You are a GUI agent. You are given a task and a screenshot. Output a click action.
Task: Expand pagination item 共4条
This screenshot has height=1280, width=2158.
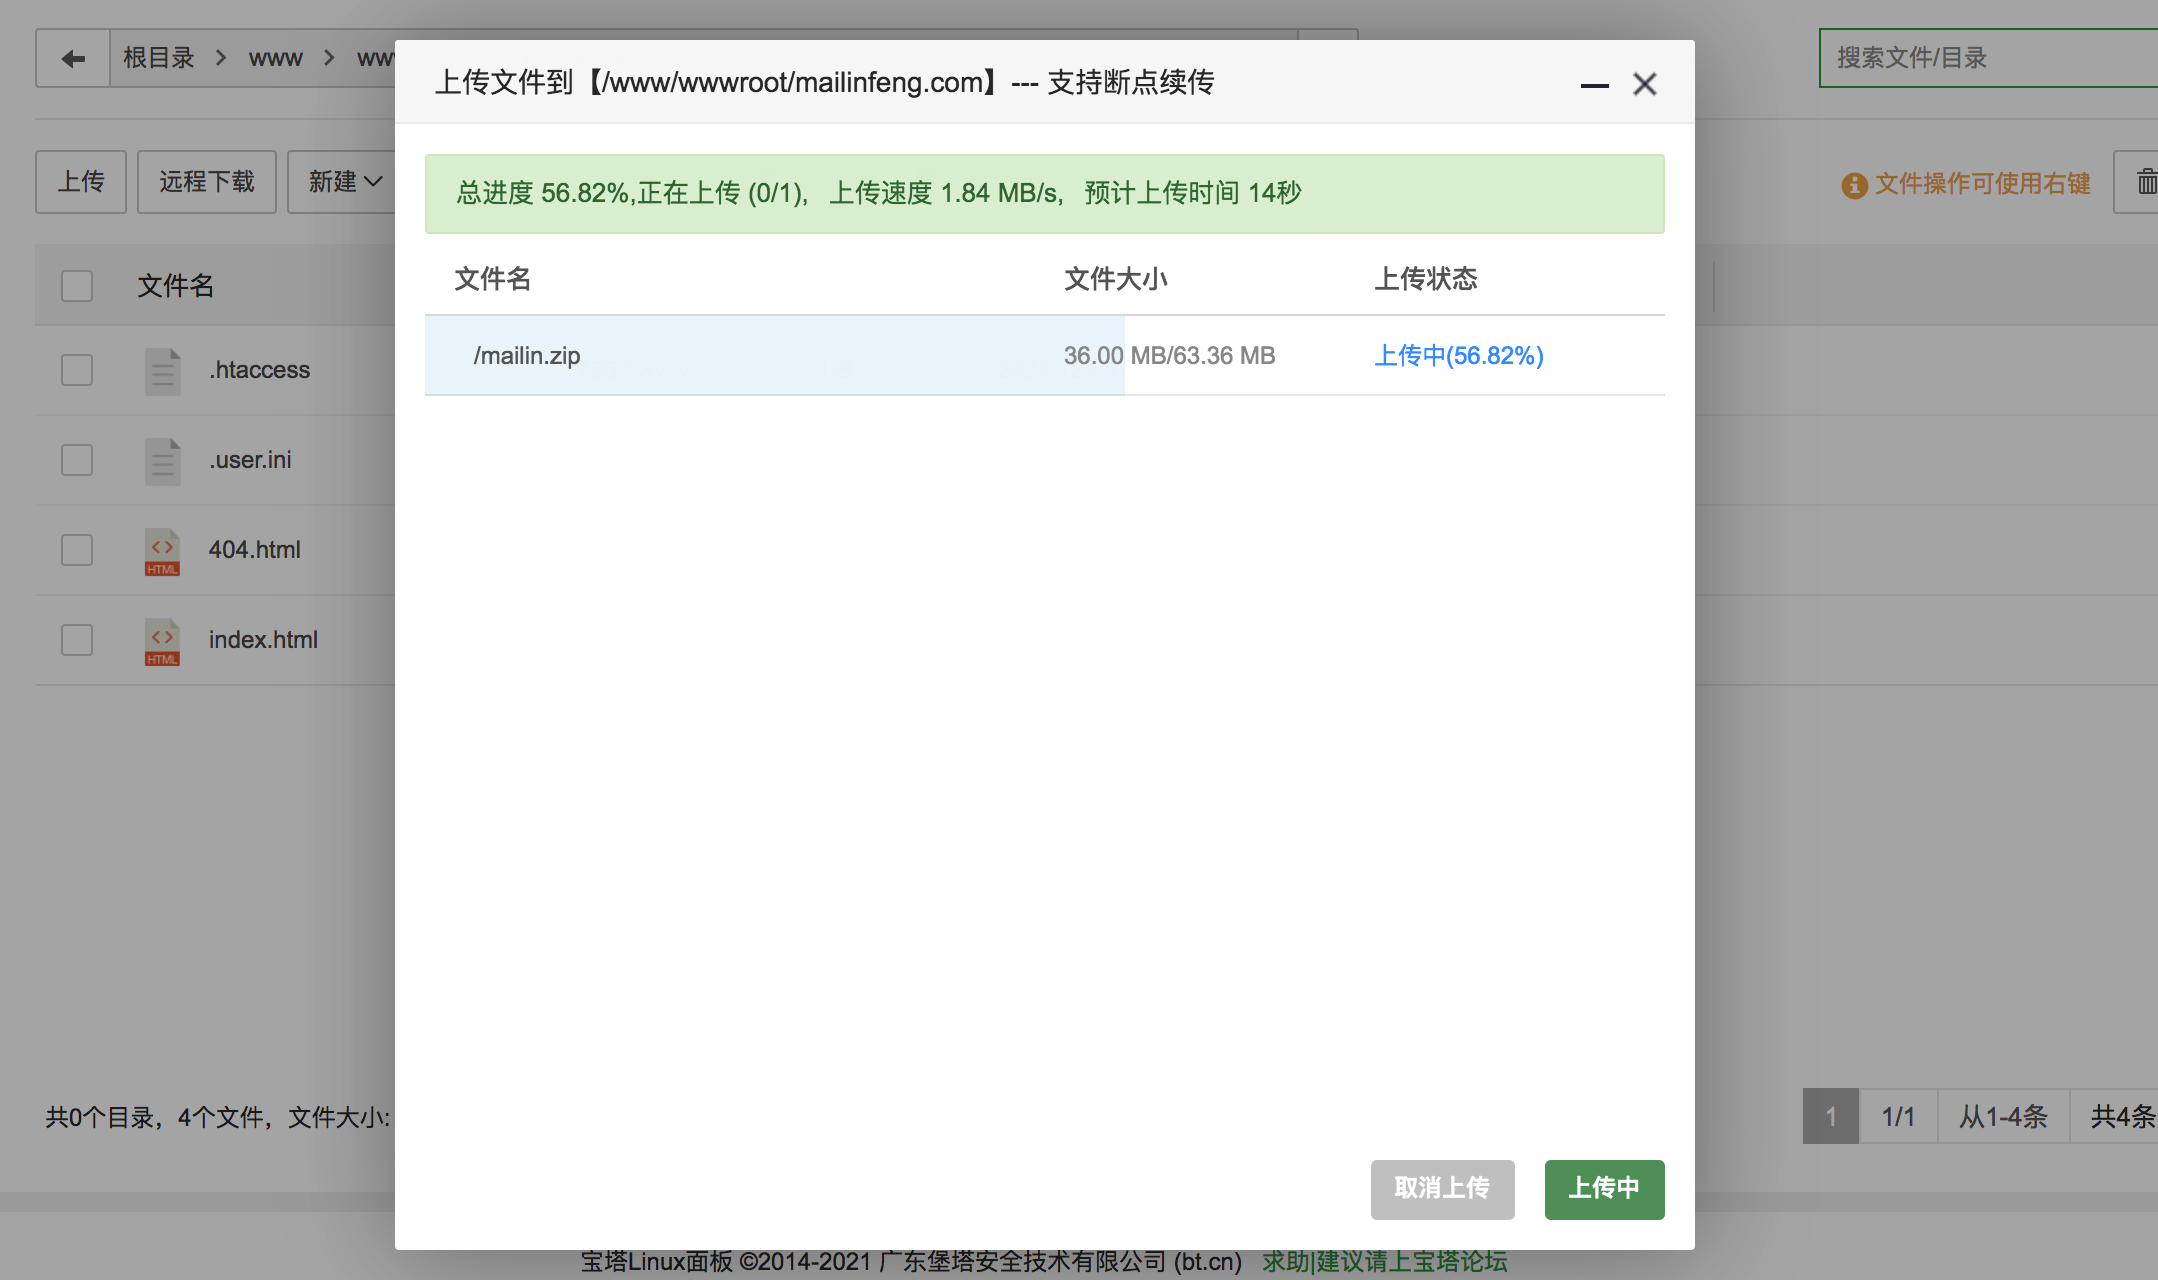[2122, 1116]
